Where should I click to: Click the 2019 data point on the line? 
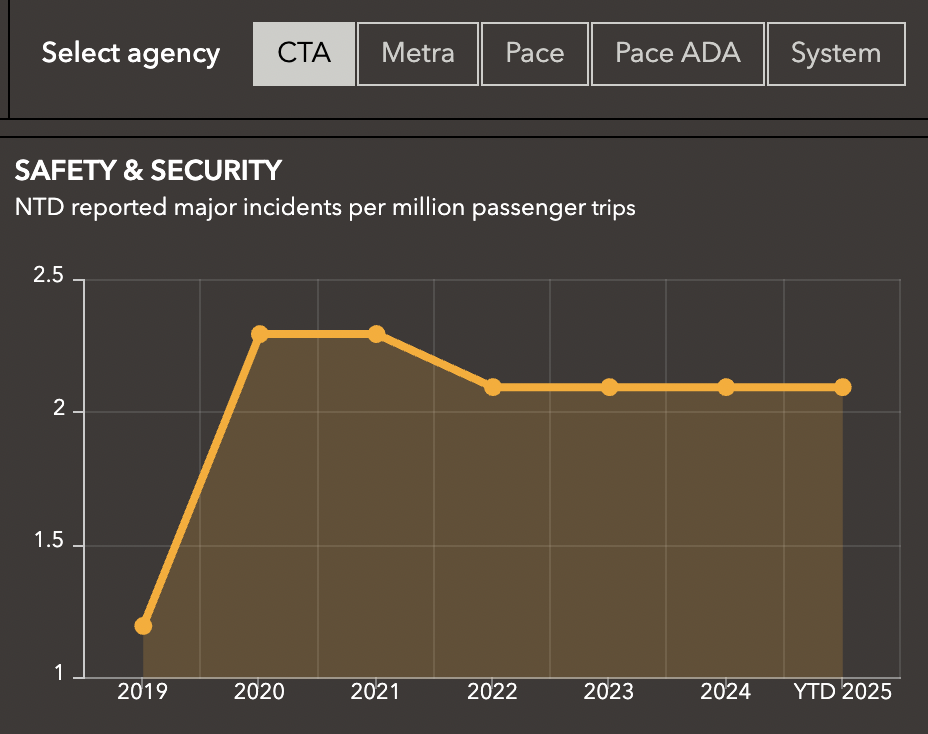(x=143, y=626)
